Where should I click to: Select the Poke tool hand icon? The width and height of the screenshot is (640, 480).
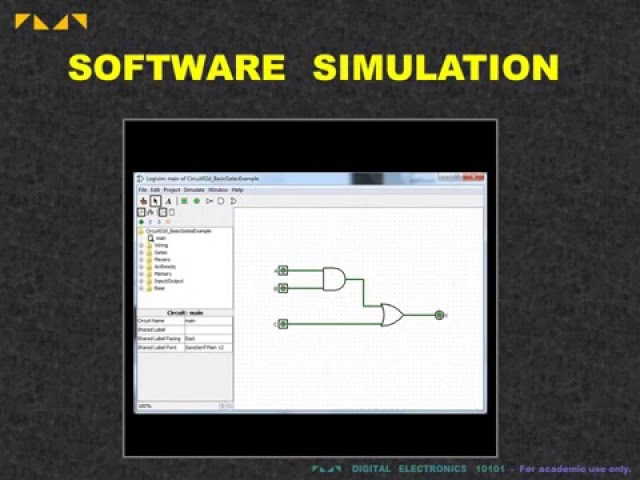coord(143,201)
